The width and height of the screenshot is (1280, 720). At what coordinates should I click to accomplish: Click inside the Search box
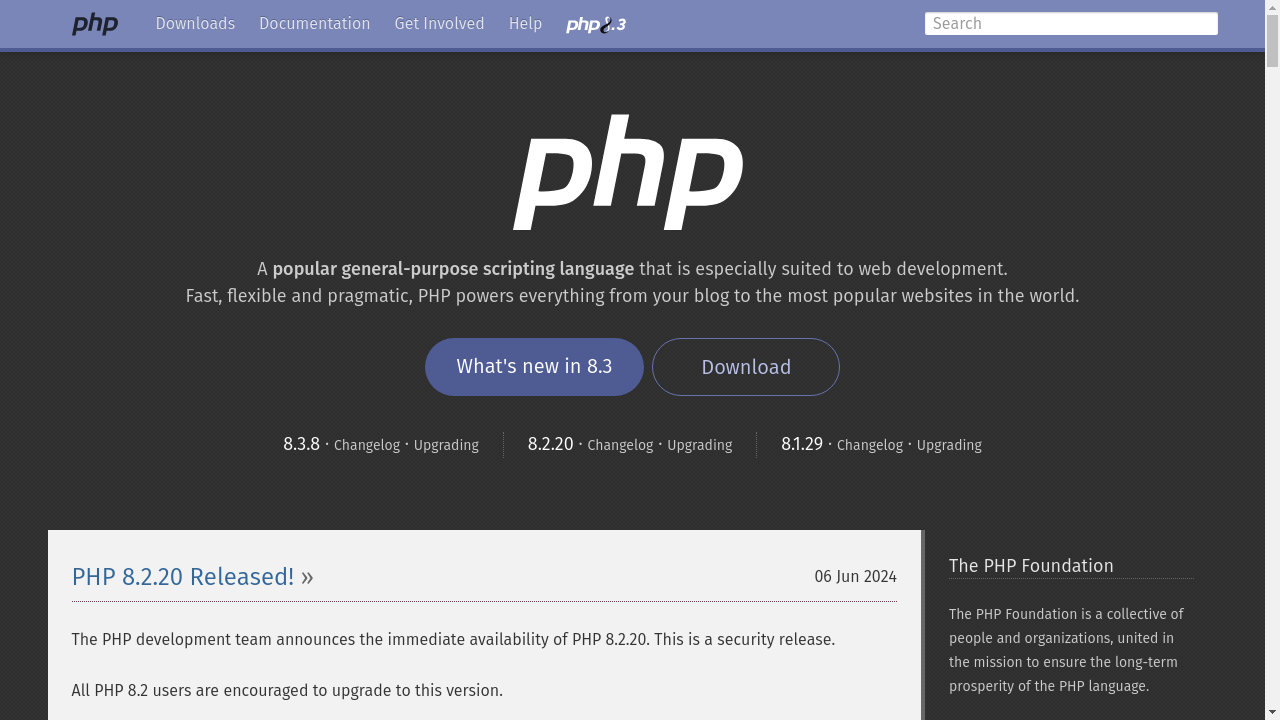click(1070, 23)
